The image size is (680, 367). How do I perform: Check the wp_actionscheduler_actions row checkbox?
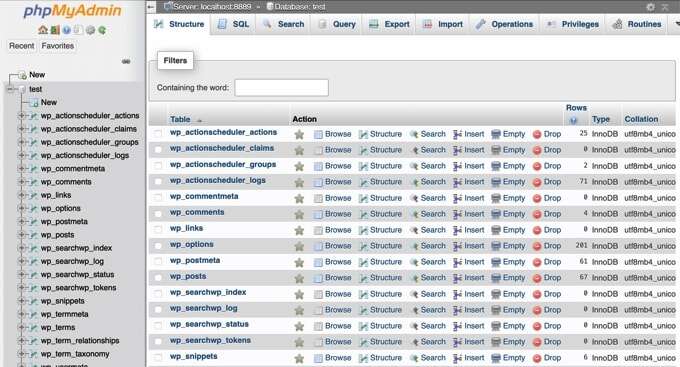point(158,133)
